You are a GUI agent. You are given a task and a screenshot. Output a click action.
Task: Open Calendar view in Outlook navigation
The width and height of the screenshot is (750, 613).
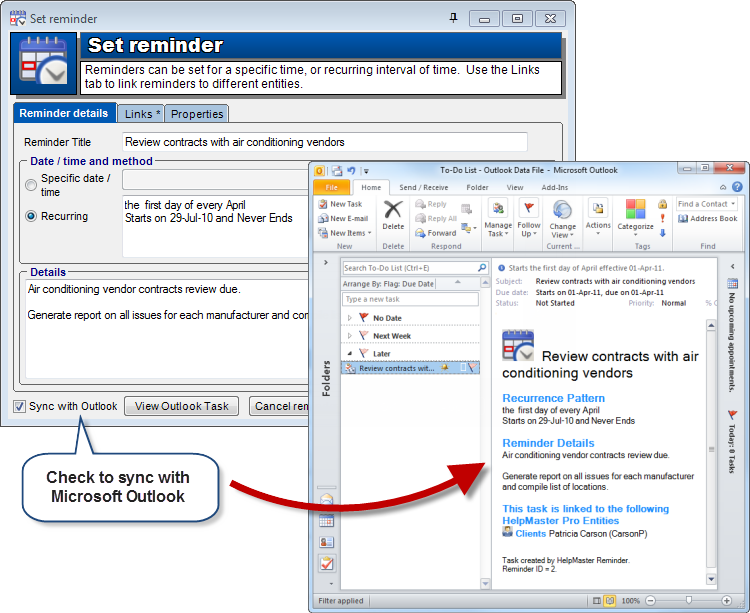pos(327,521)
